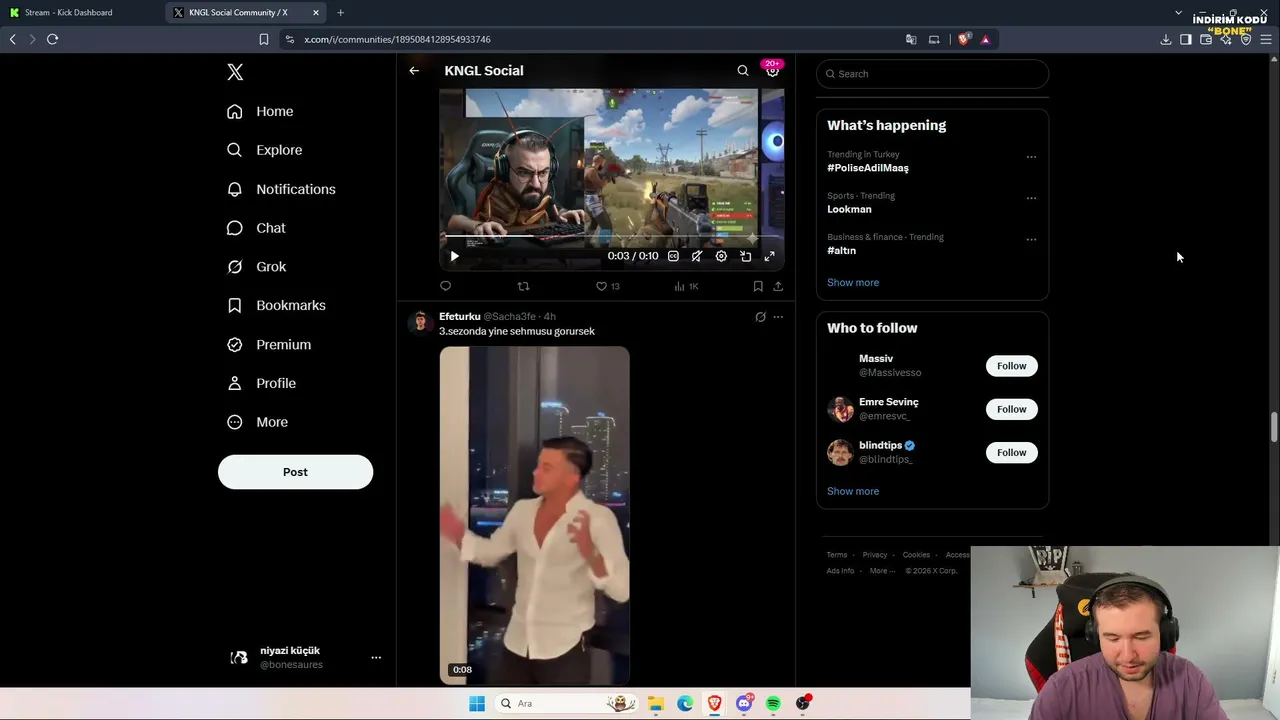The height and width of the screenshot is (720, 1280).
Task: Open options for Lookman trend
Action: [x=1031, y=198]
